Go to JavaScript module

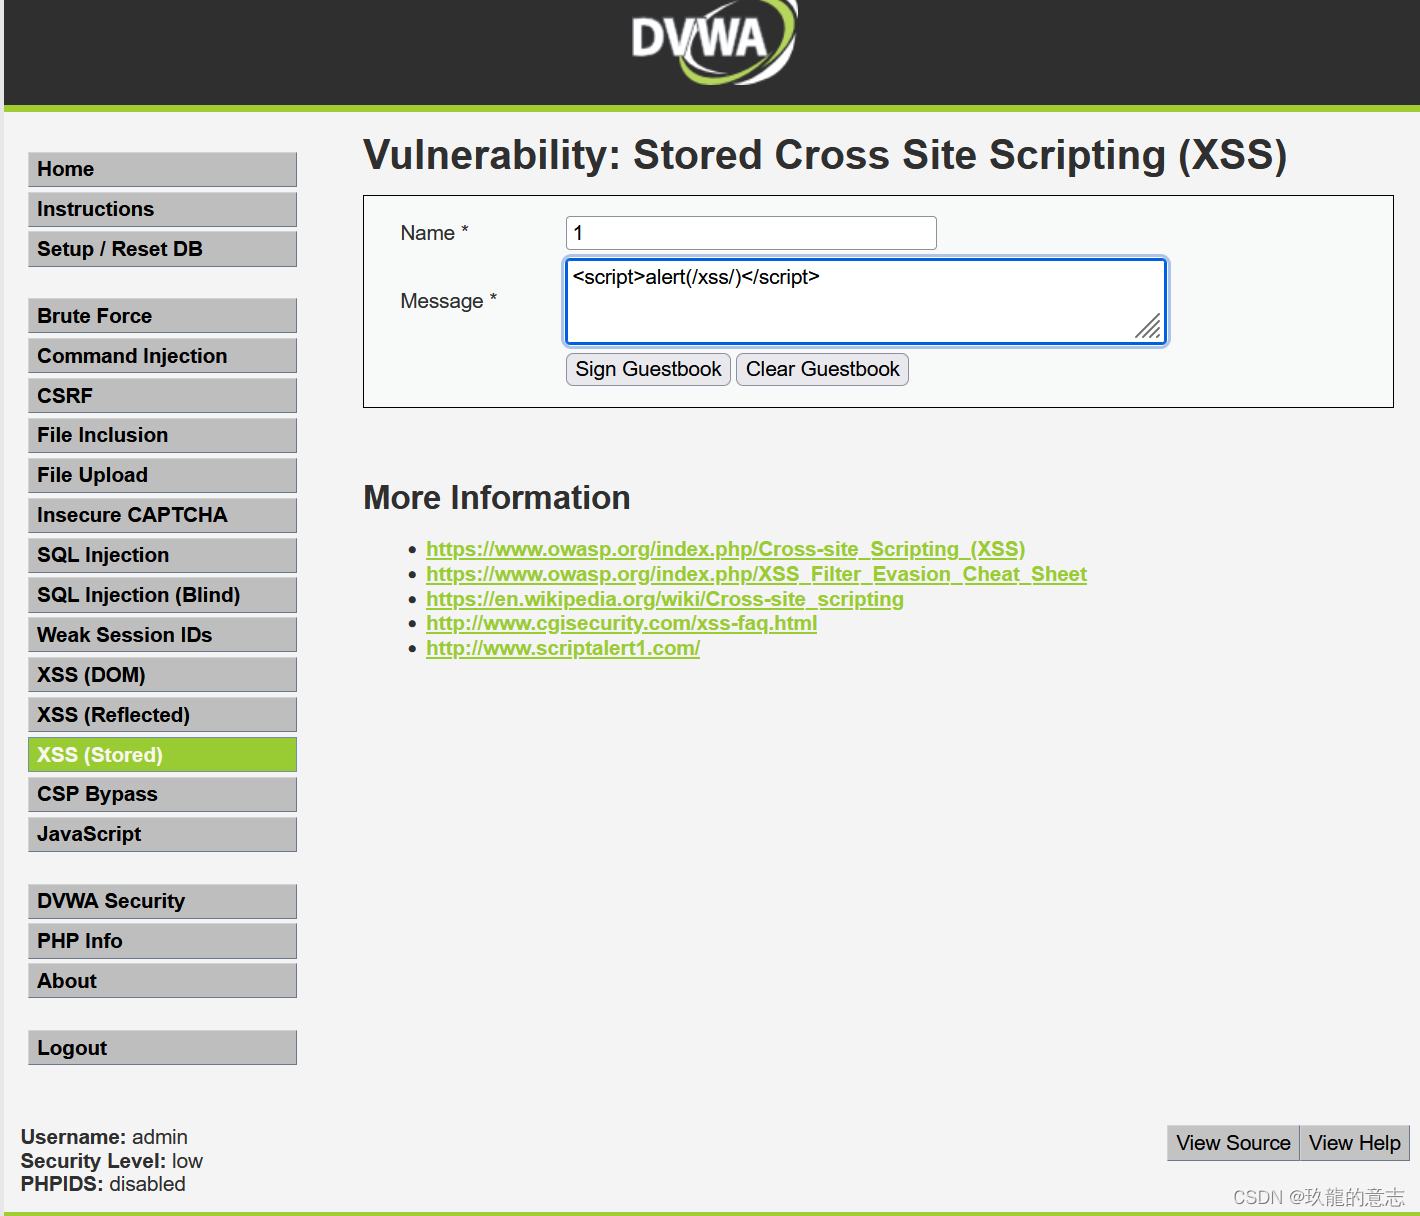(162, 834)
